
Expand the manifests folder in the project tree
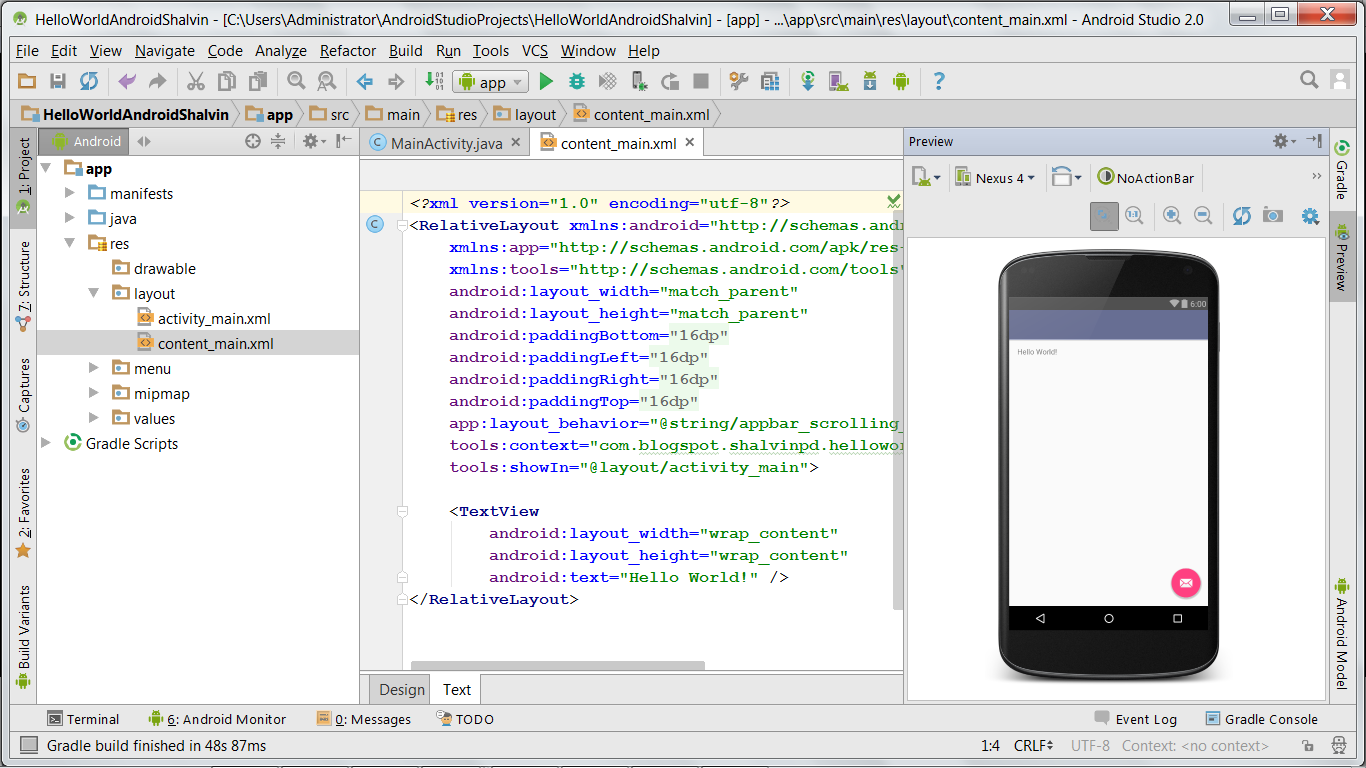[70, 194]
